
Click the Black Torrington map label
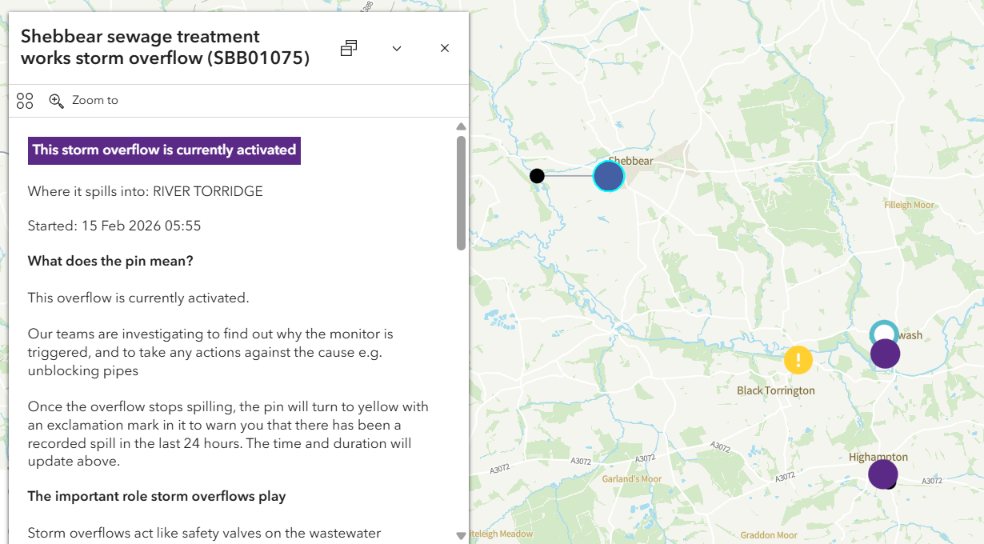click(776, 391)
